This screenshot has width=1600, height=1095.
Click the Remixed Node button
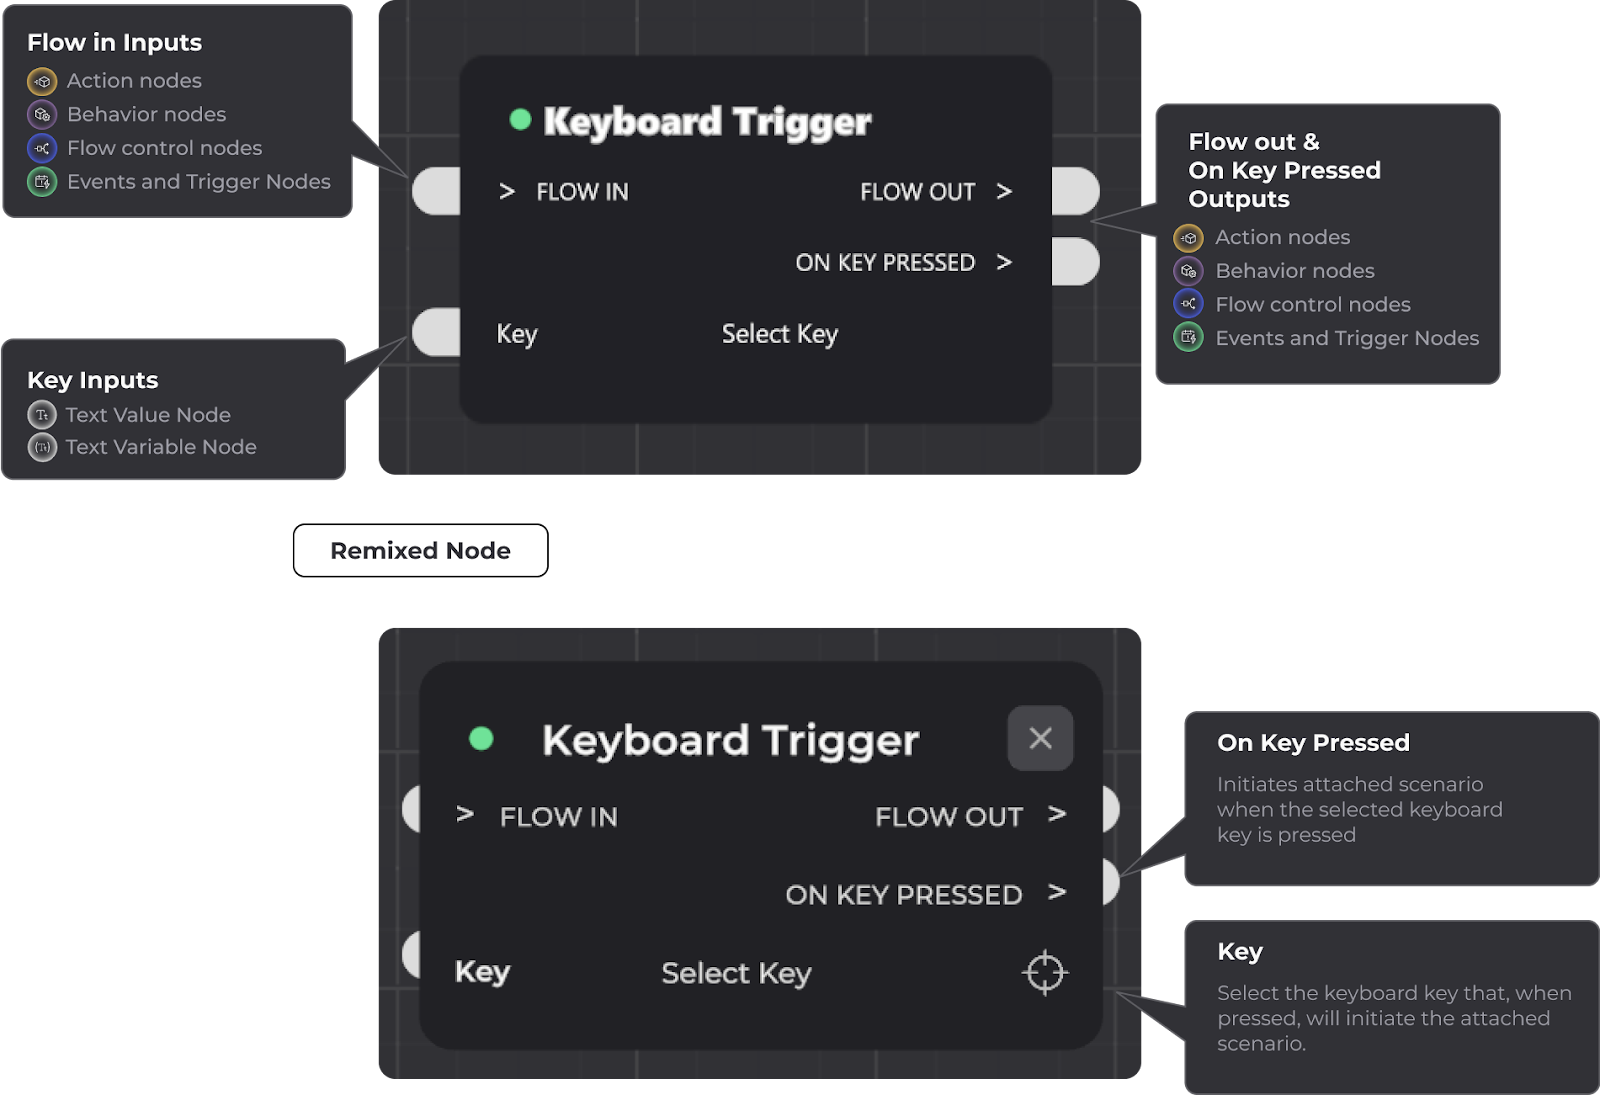pos(420,550)
